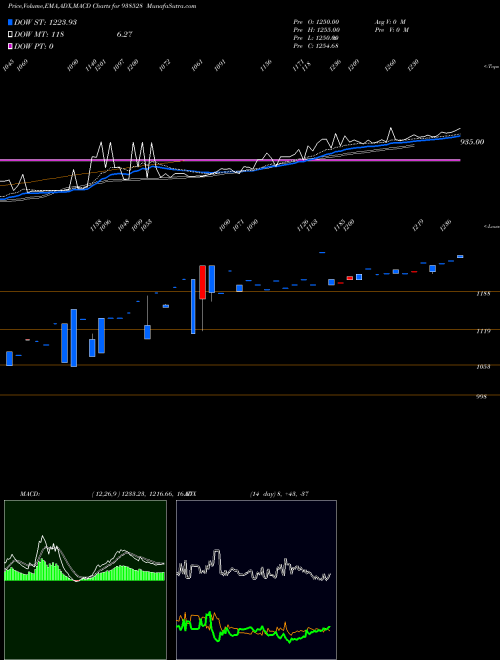Click the 998 price level label
The image size is (500, 660).
(x=481, y=397)
